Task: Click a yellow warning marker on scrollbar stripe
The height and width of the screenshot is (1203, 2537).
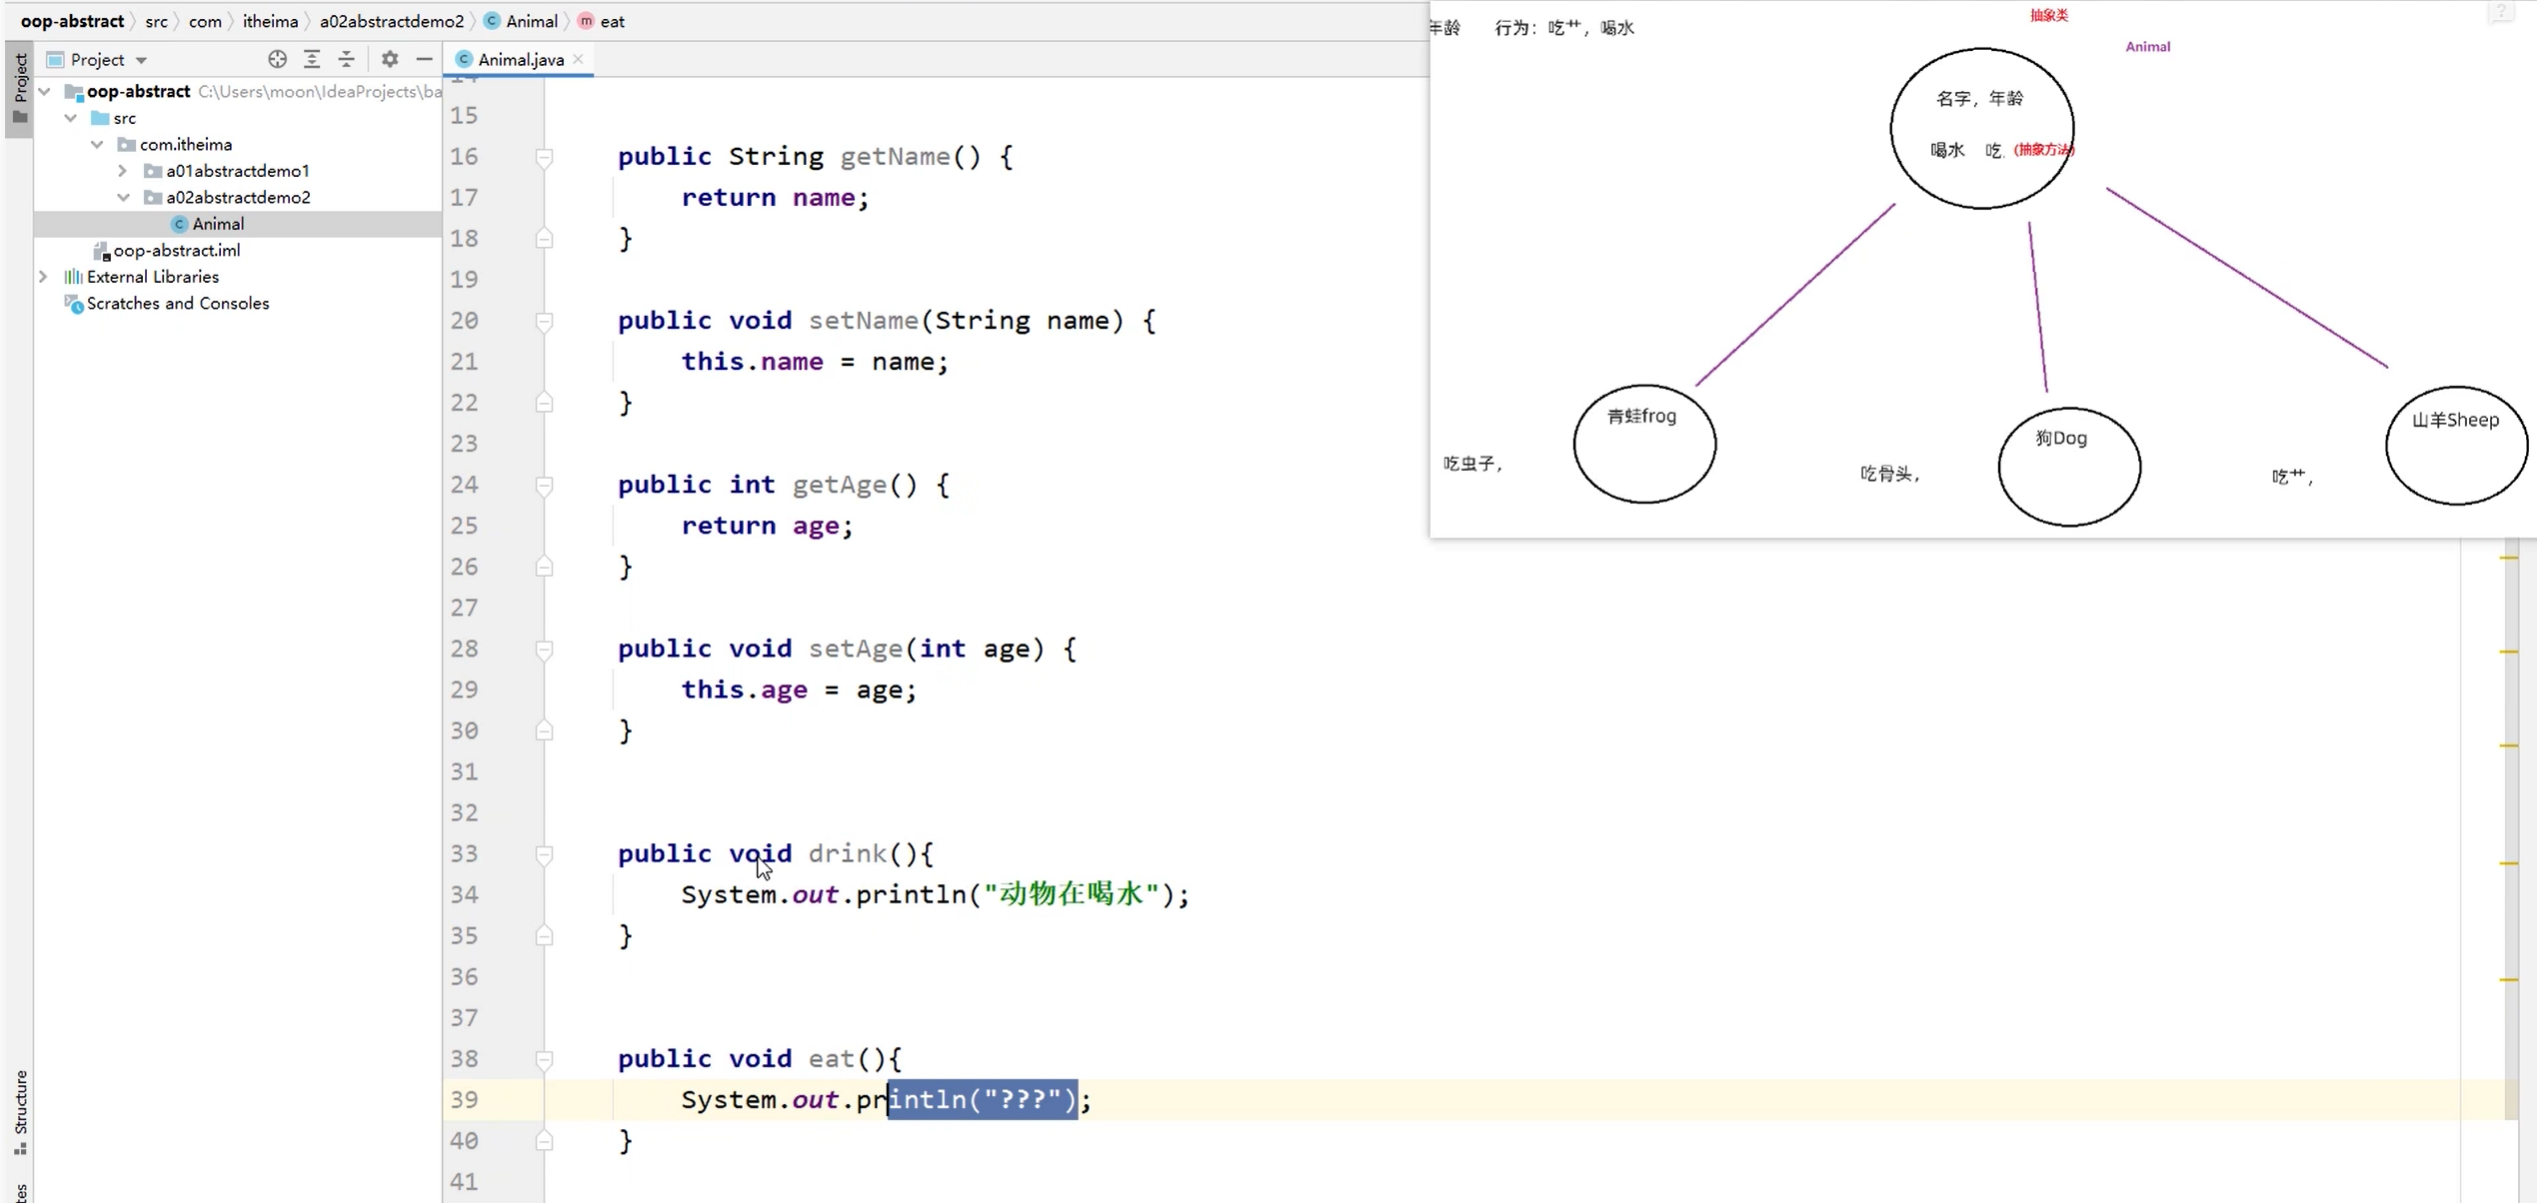Action: click(x=2509, y=652)
